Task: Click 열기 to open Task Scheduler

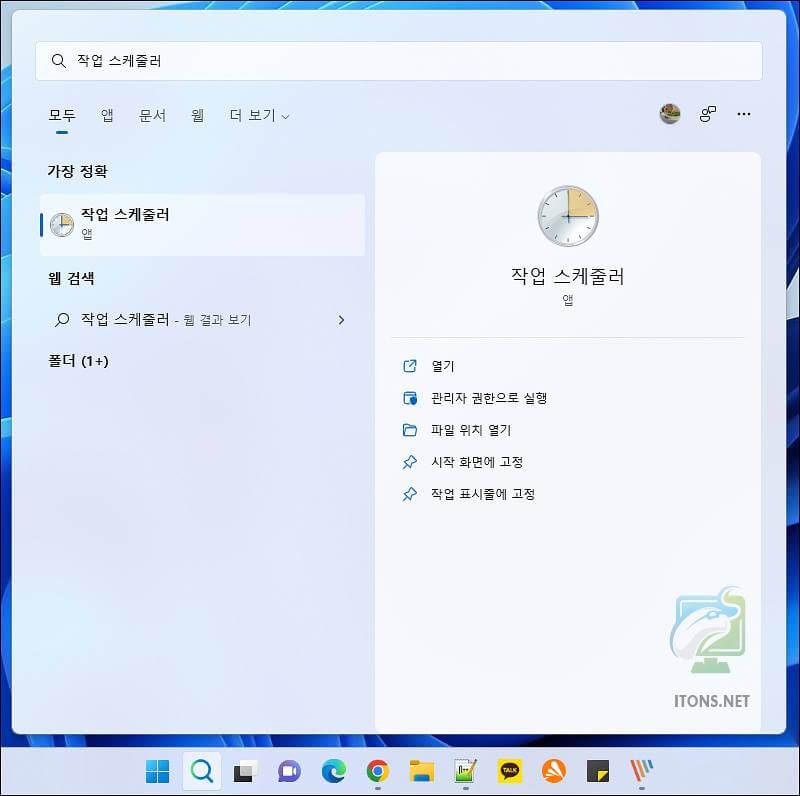Action: [x=443, y=366]
